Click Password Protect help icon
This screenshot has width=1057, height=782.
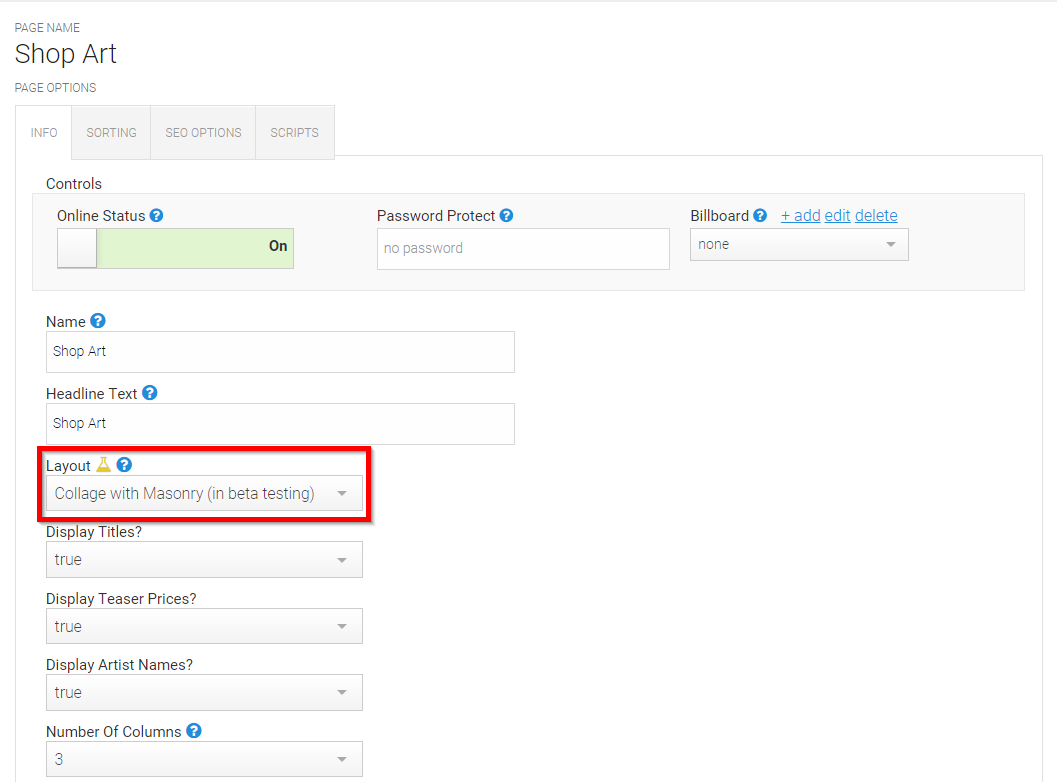click(506, 216)
